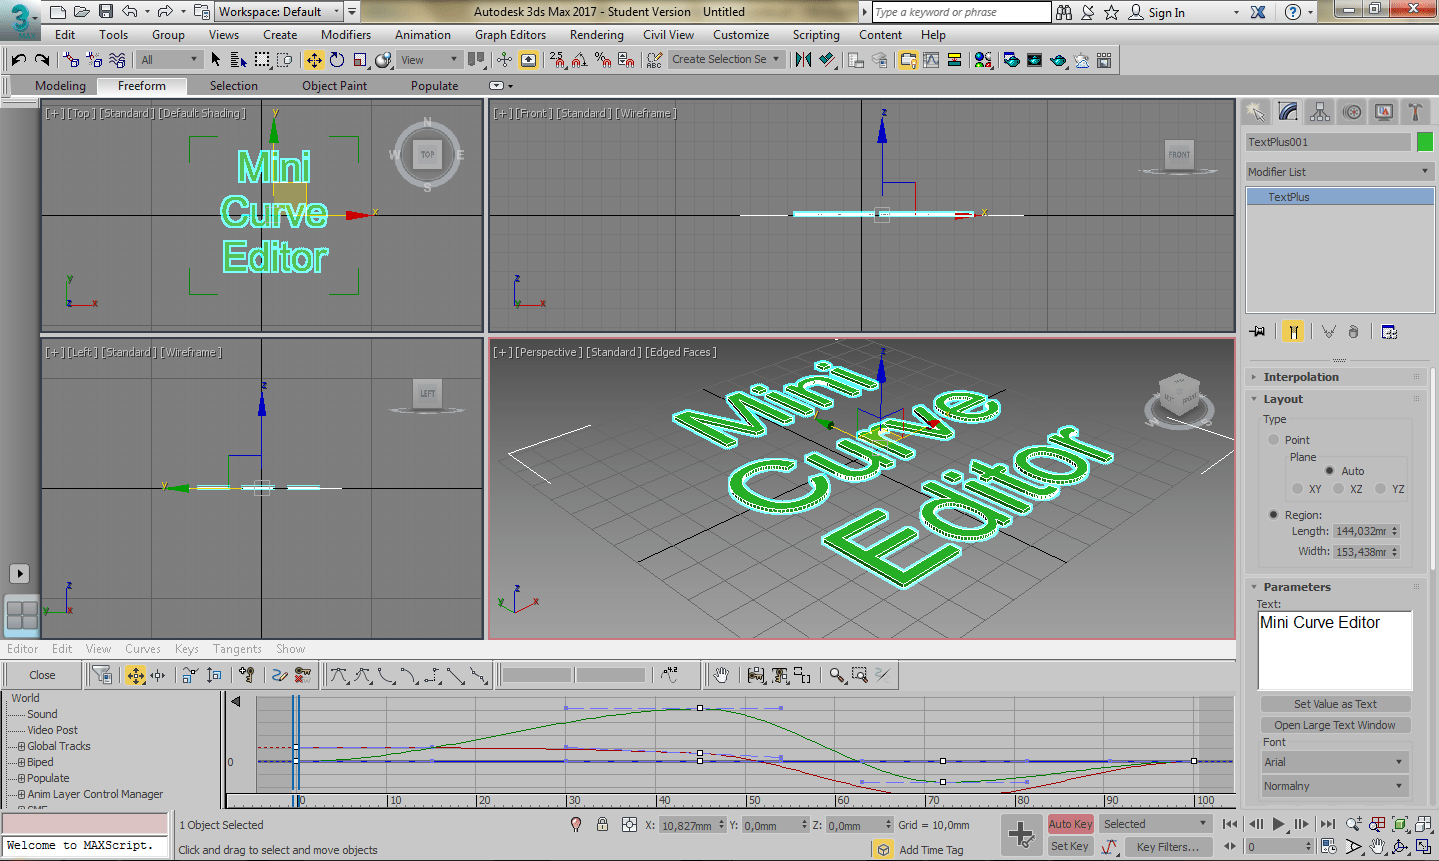Open Tangents menu in curve editor

click(237, 649)
